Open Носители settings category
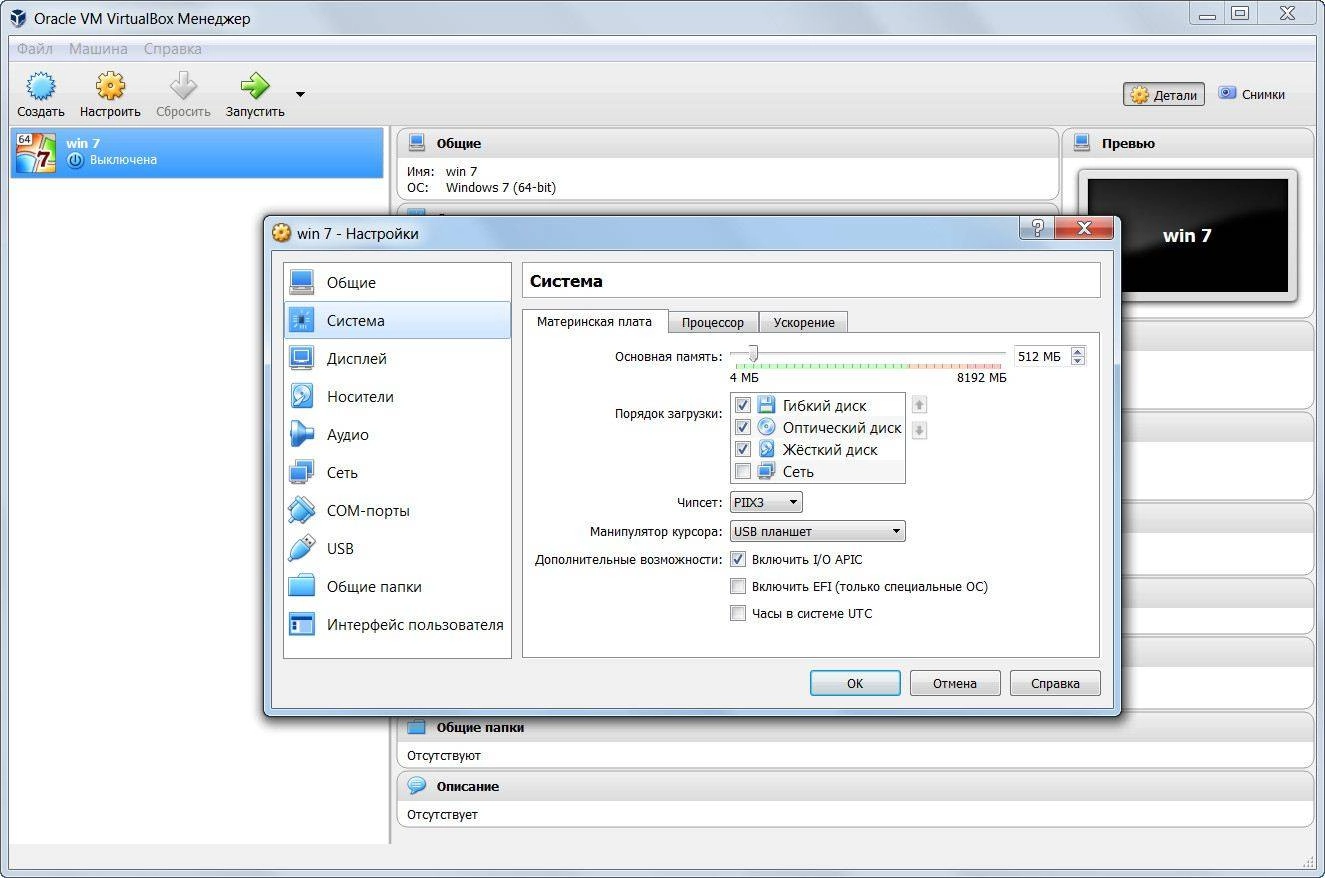 [x=397, y=397]
